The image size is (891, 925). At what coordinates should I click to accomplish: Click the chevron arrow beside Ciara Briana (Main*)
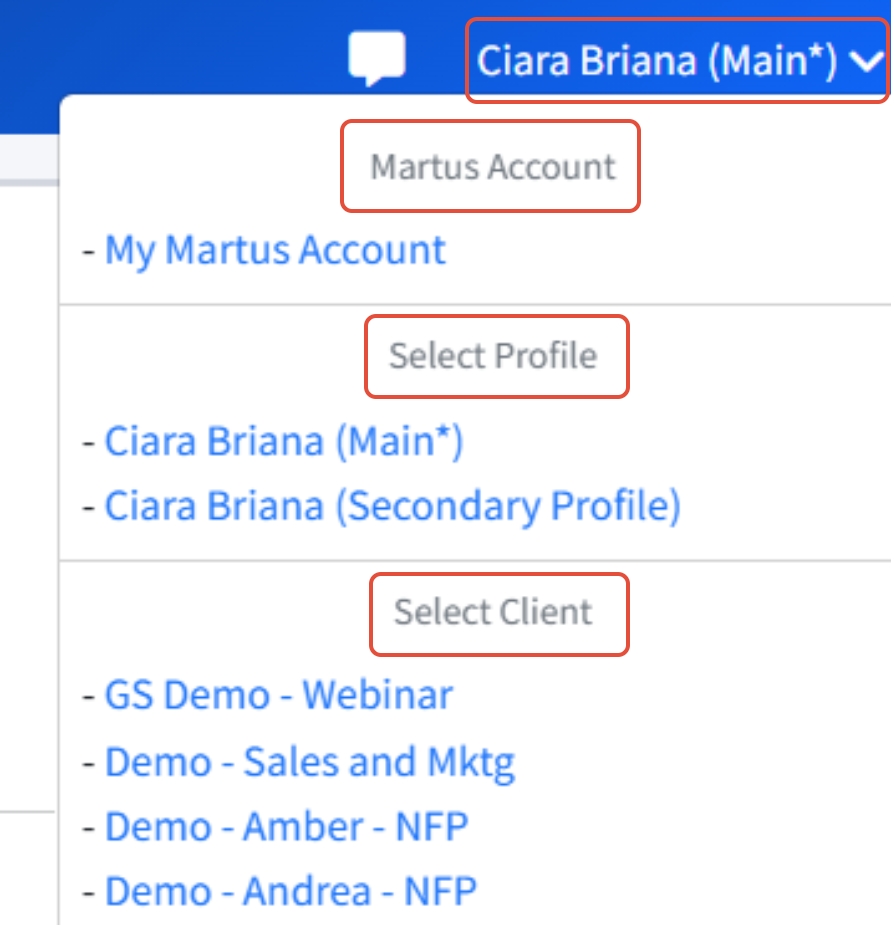coord(866,61)
